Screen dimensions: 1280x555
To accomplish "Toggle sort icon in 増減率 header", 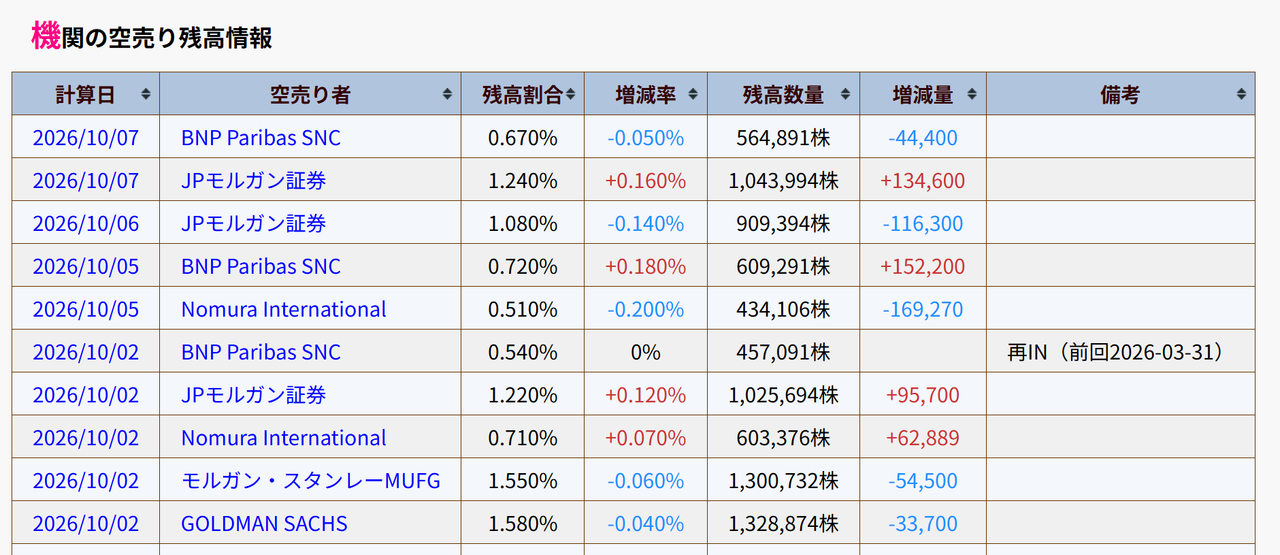I will [694, 95].
